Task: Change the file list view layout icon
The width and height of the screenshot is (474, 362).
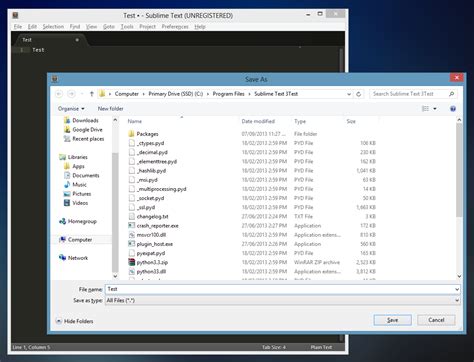Action: coord(425,109)
